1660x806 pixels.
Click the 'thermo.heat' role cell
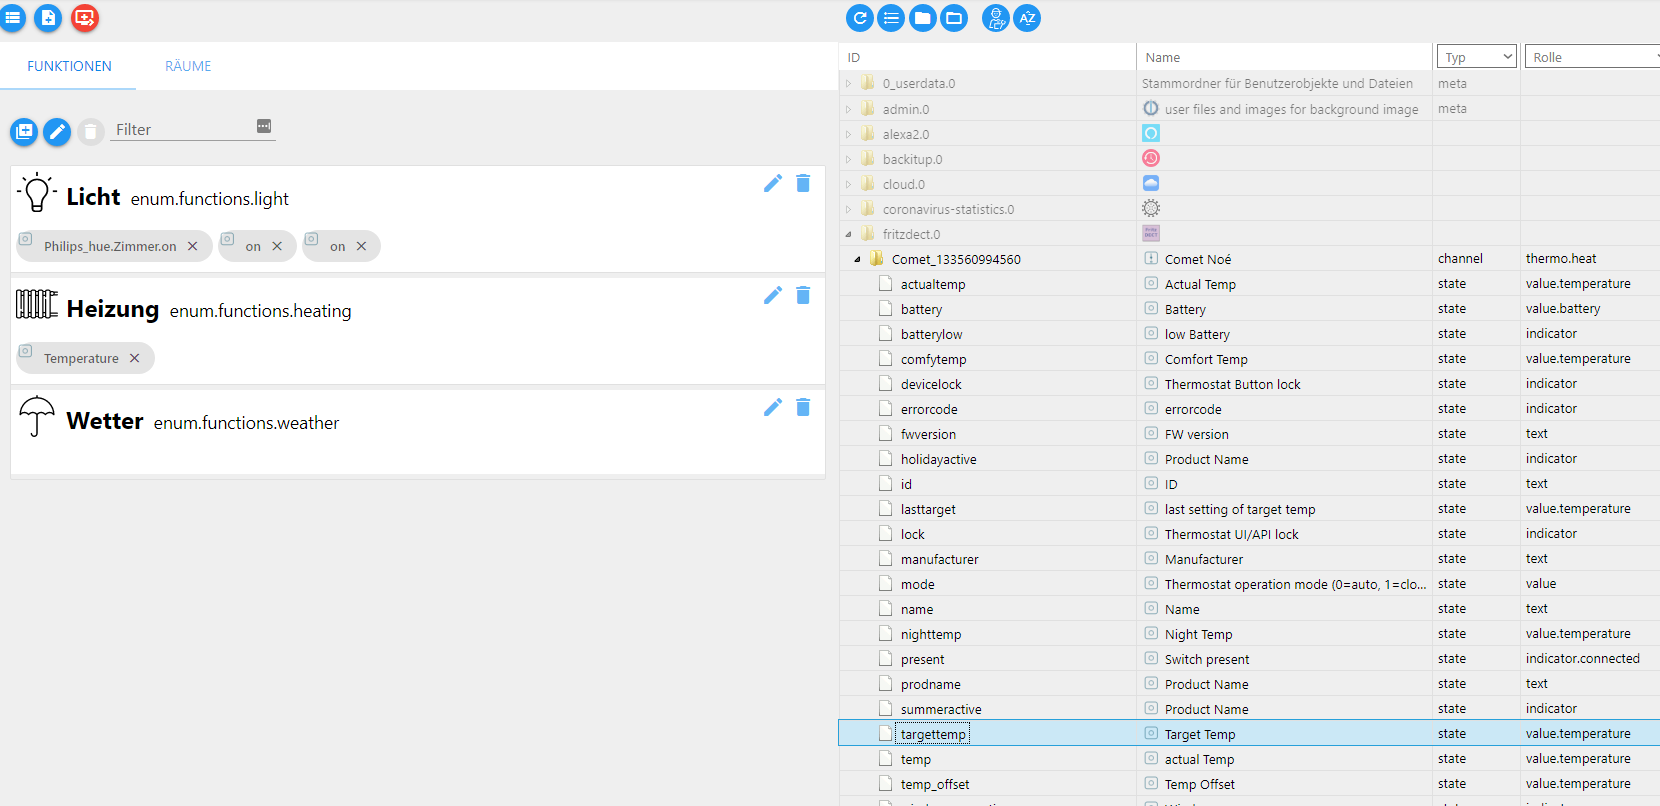1561,258
